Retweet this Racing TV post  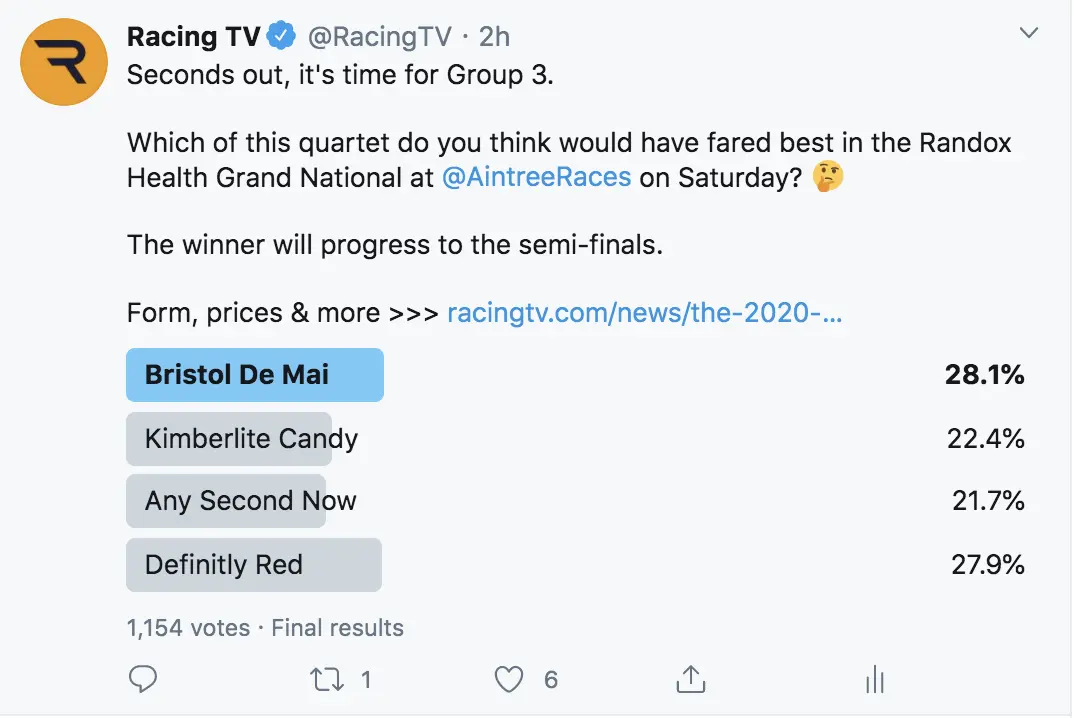pyautogui.click(x=326, y=680)
